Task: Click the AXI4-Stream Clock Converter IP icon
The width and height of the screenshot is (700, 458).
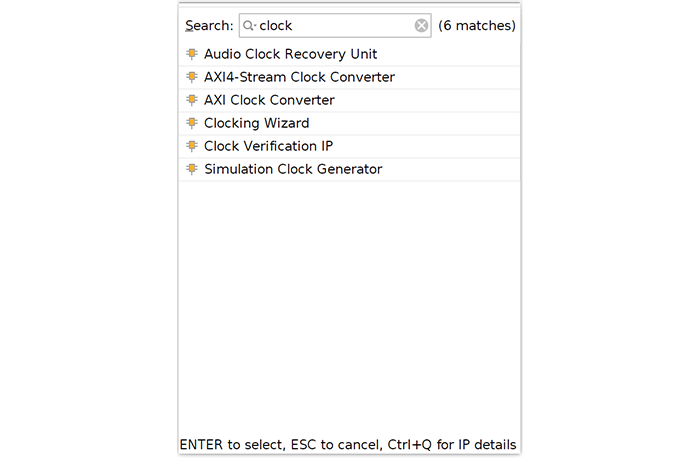Action: coord(192,77)
